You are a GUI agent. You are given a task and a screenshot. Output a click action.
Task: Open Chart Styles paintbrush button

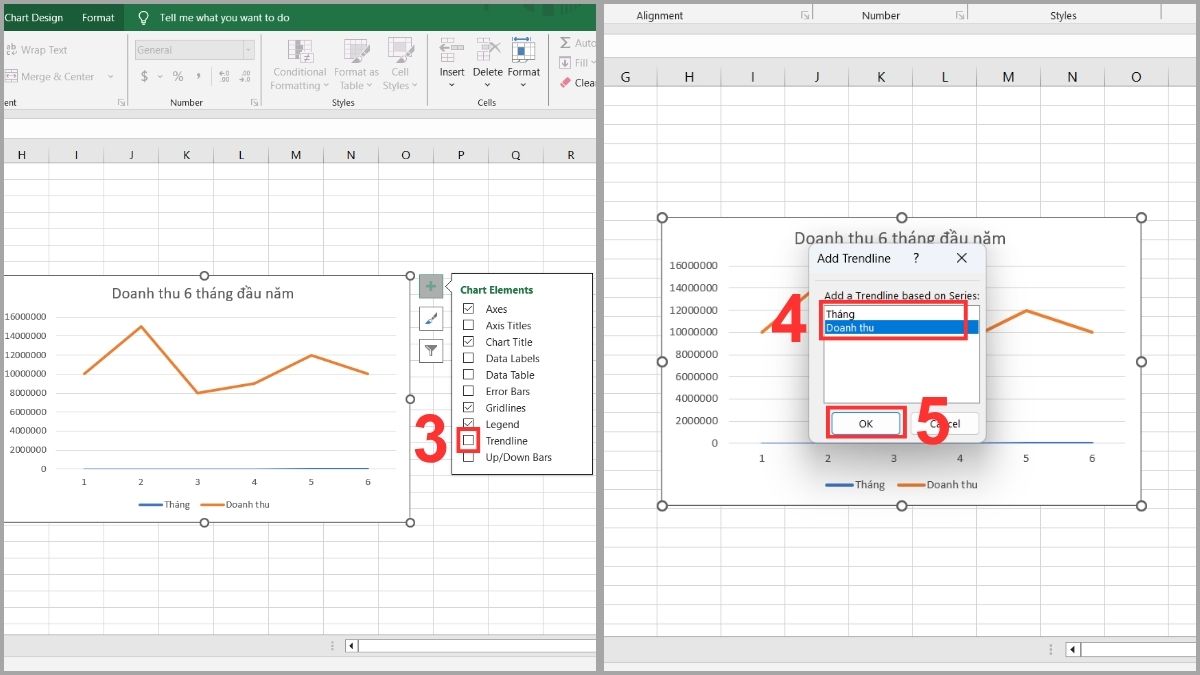coord(431,319)
